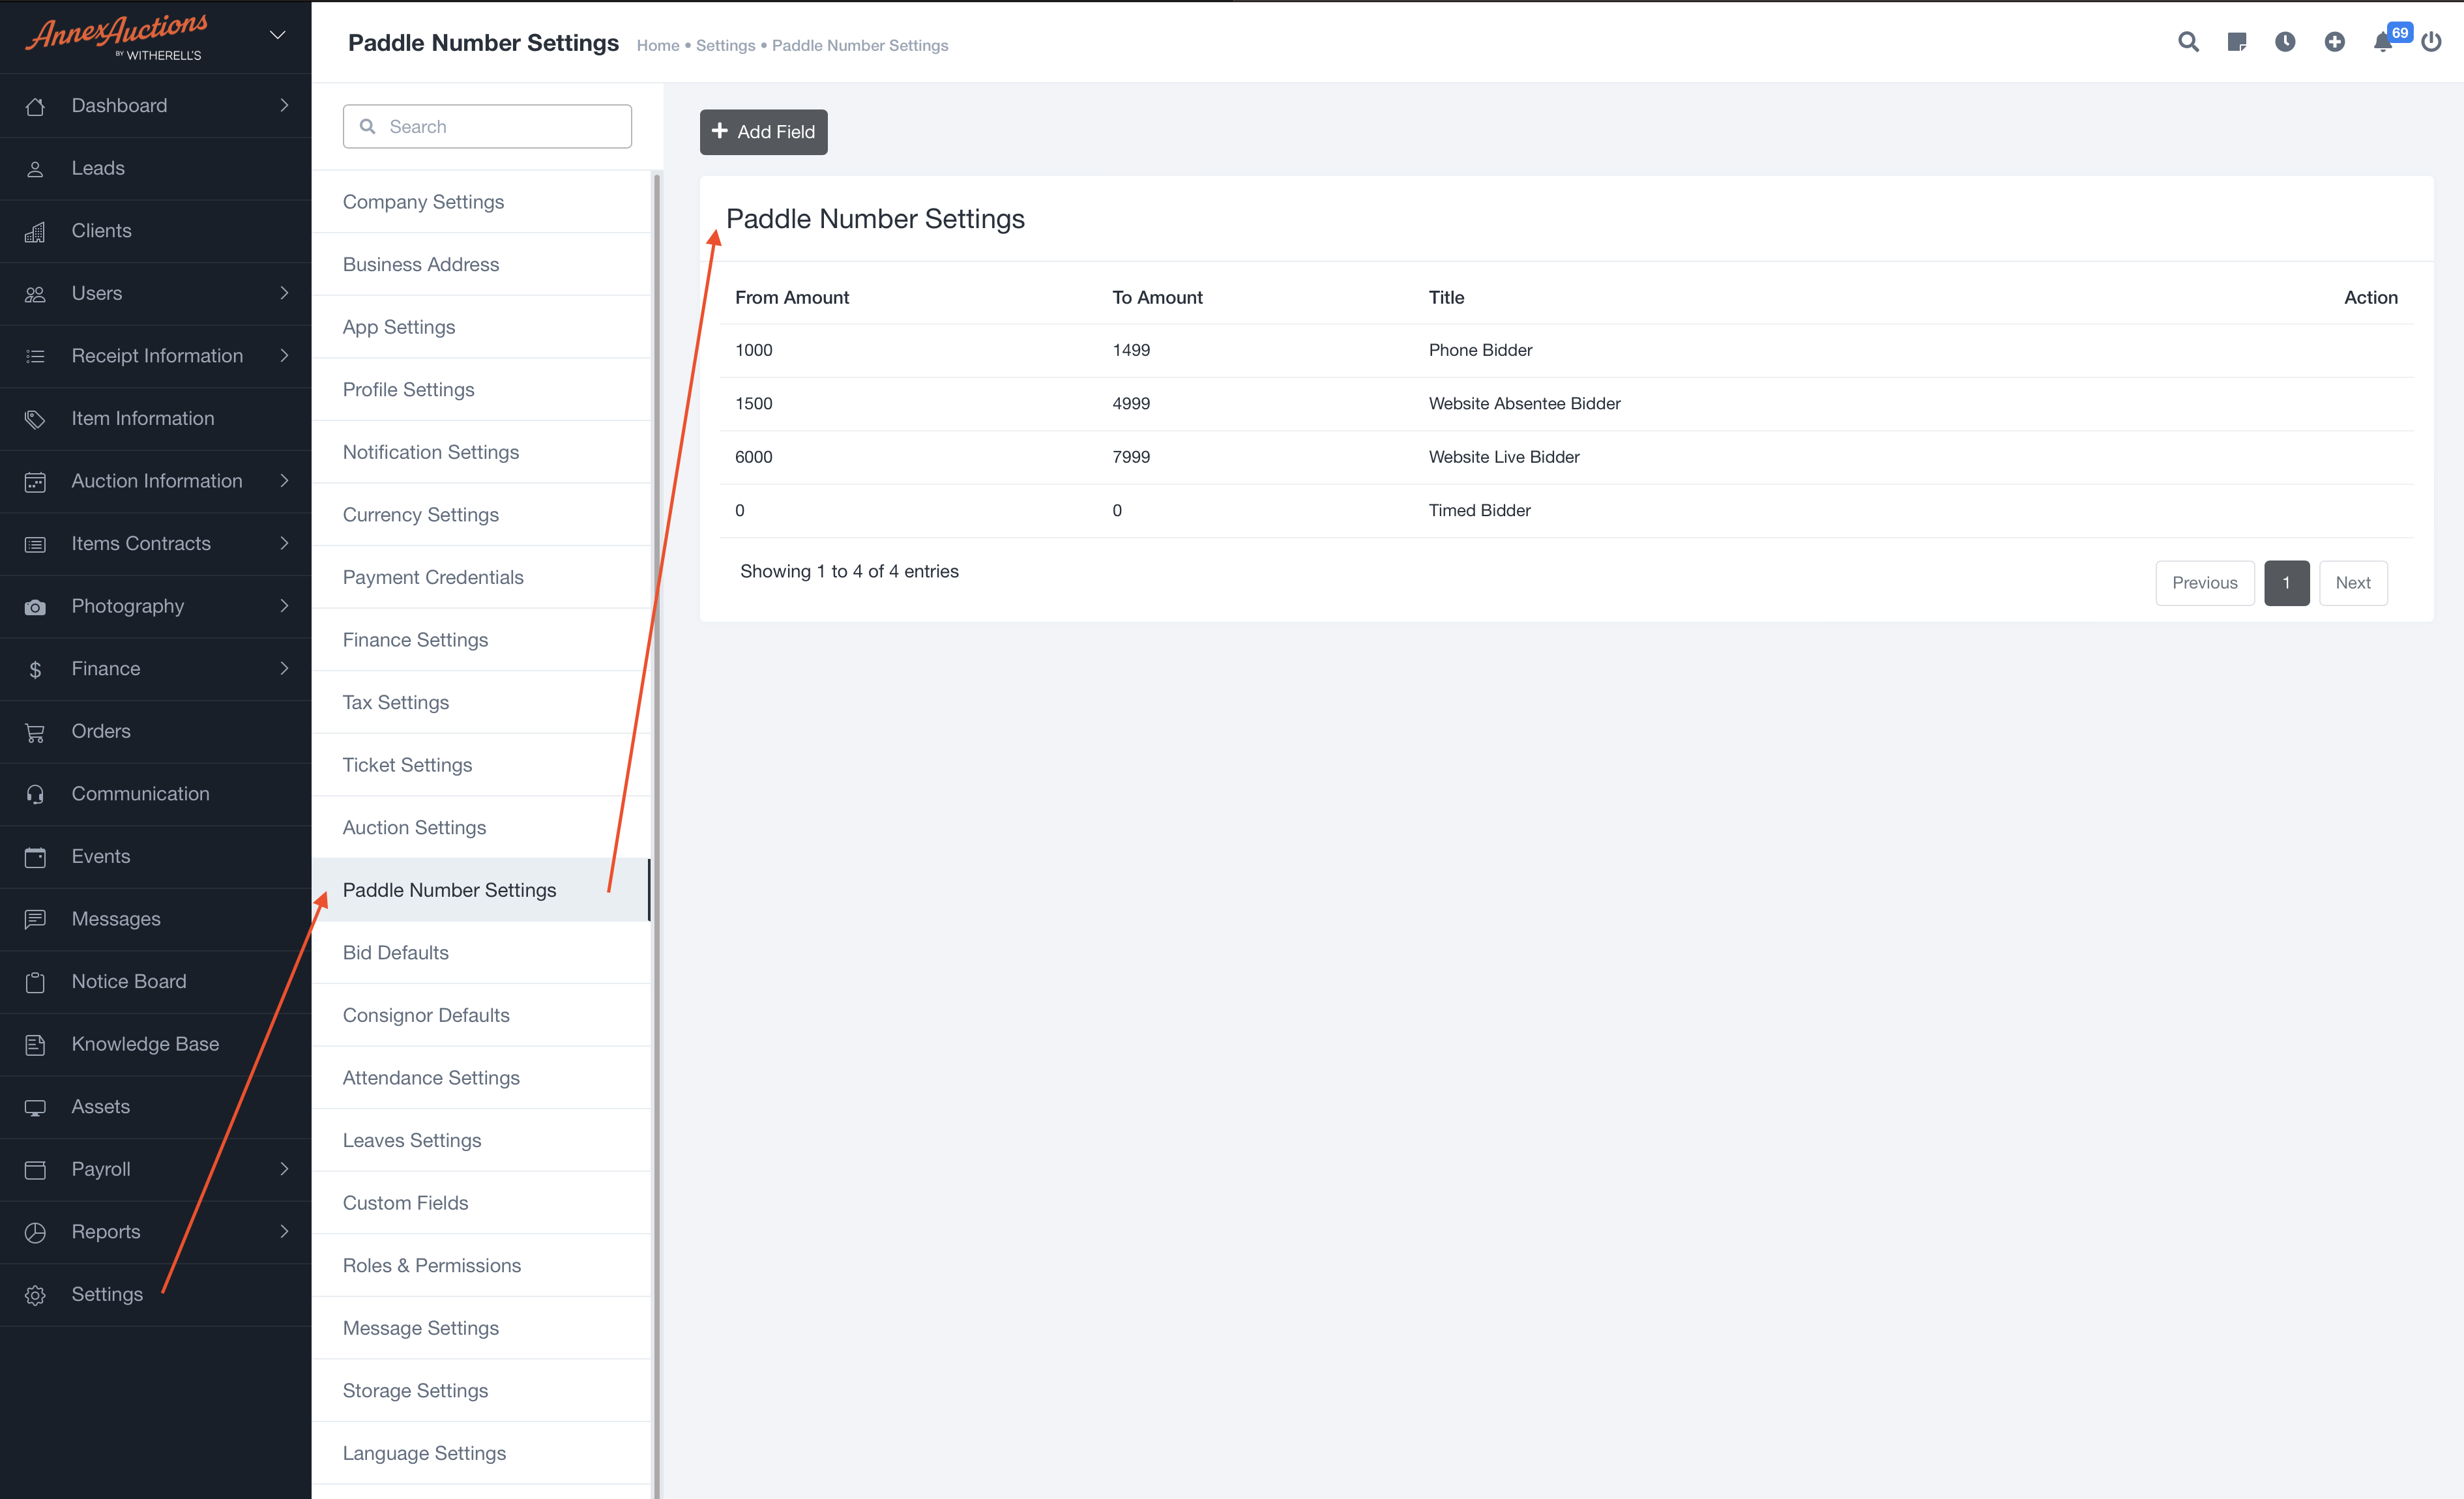Open the sticky note icon in header

click(x=2237, y=42)
